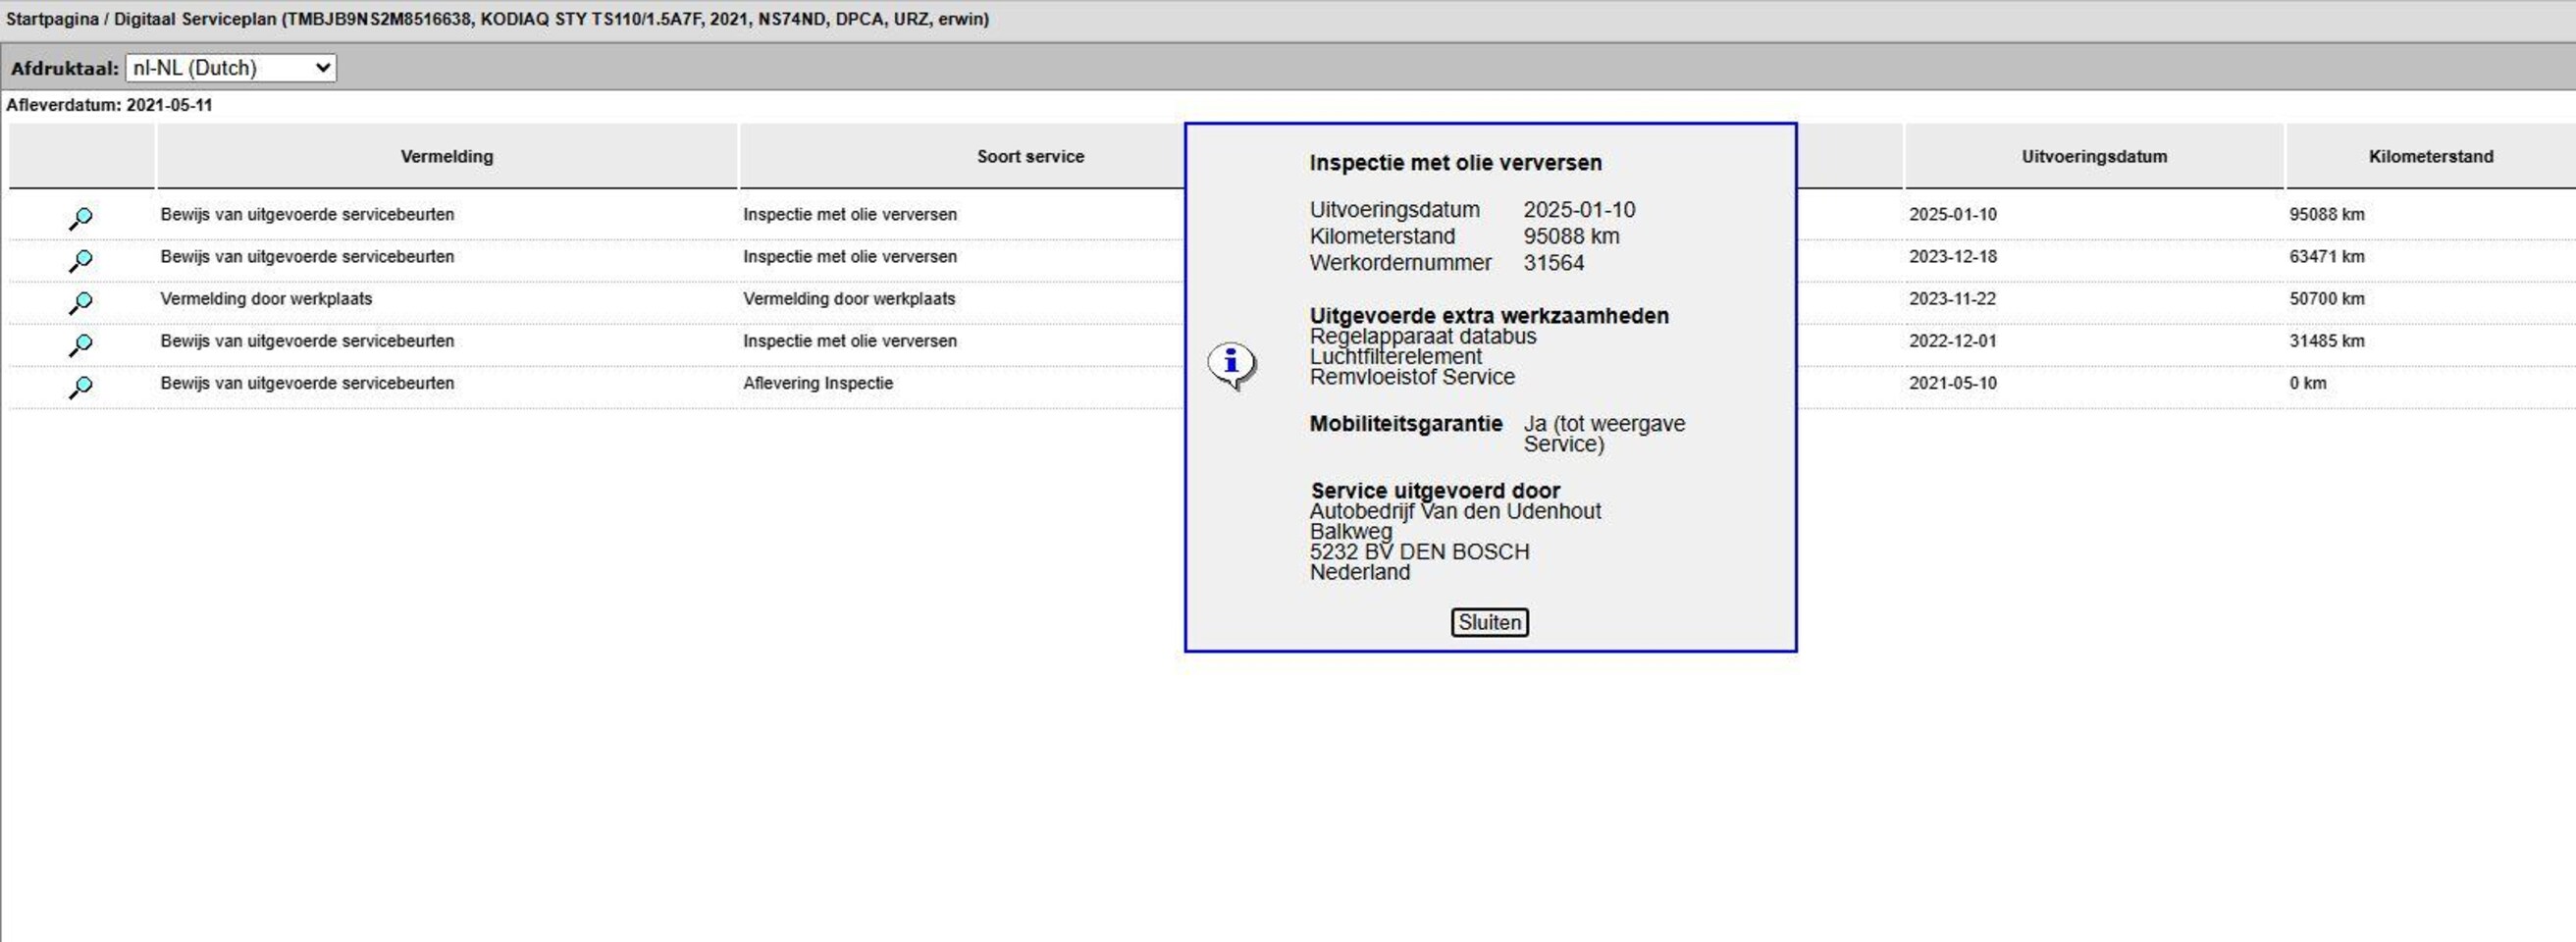This screenshot has height=942, width=2576.
Task: Inspect the Aflevering Inspectie record via magnifier
Action: click(x=81, y=386)
